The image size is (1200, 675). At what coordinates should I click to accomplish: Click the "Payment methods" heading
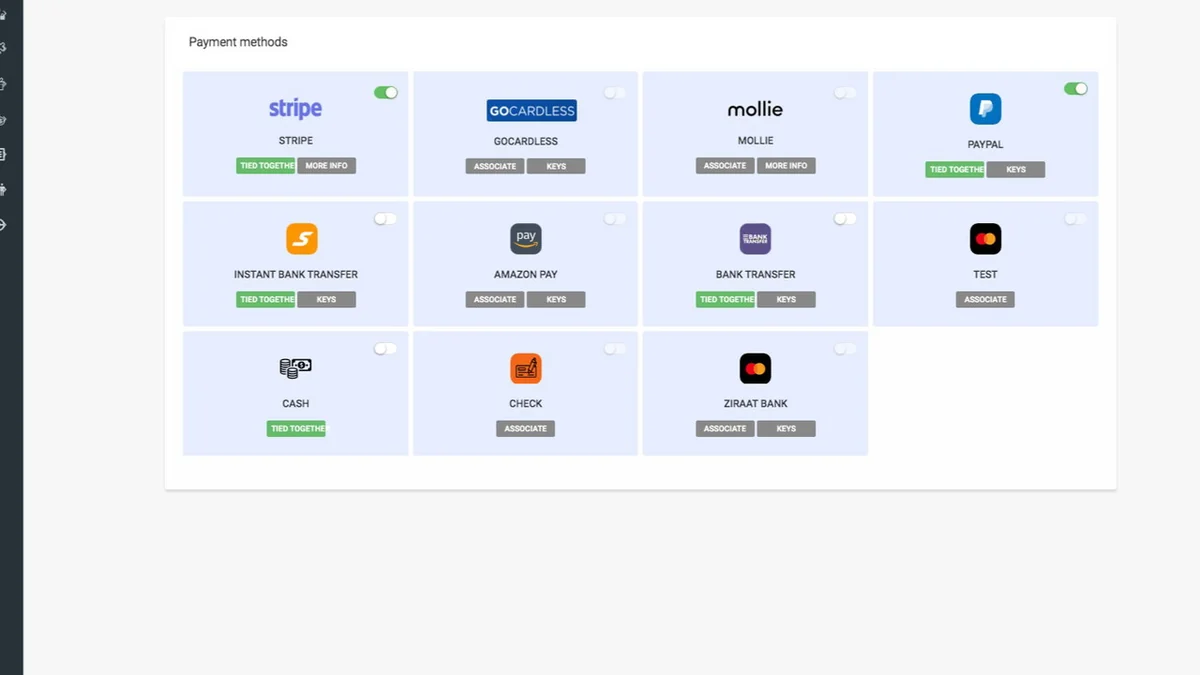point(238,42)
